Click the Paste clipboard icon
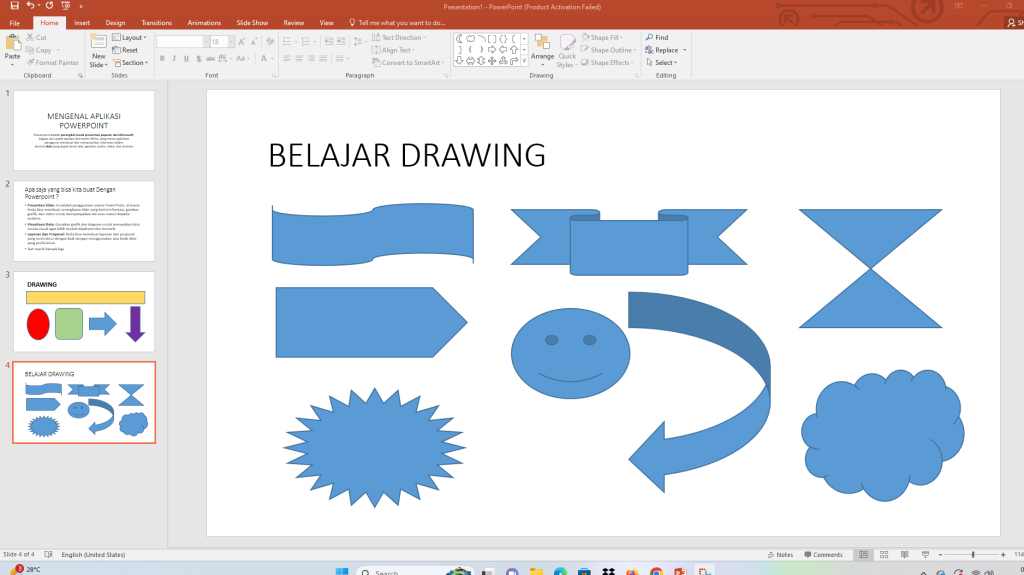 click(12, 47)
